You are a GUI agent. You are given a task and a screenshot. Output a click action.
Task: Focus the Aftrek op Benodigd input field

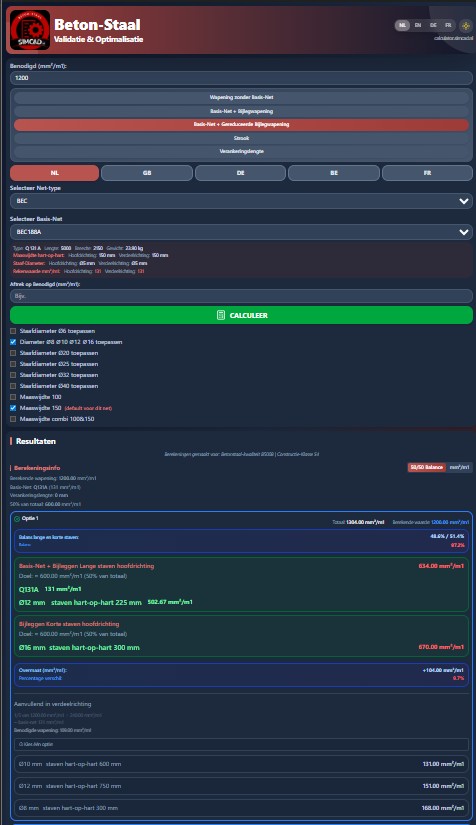[x=241, y=296]
